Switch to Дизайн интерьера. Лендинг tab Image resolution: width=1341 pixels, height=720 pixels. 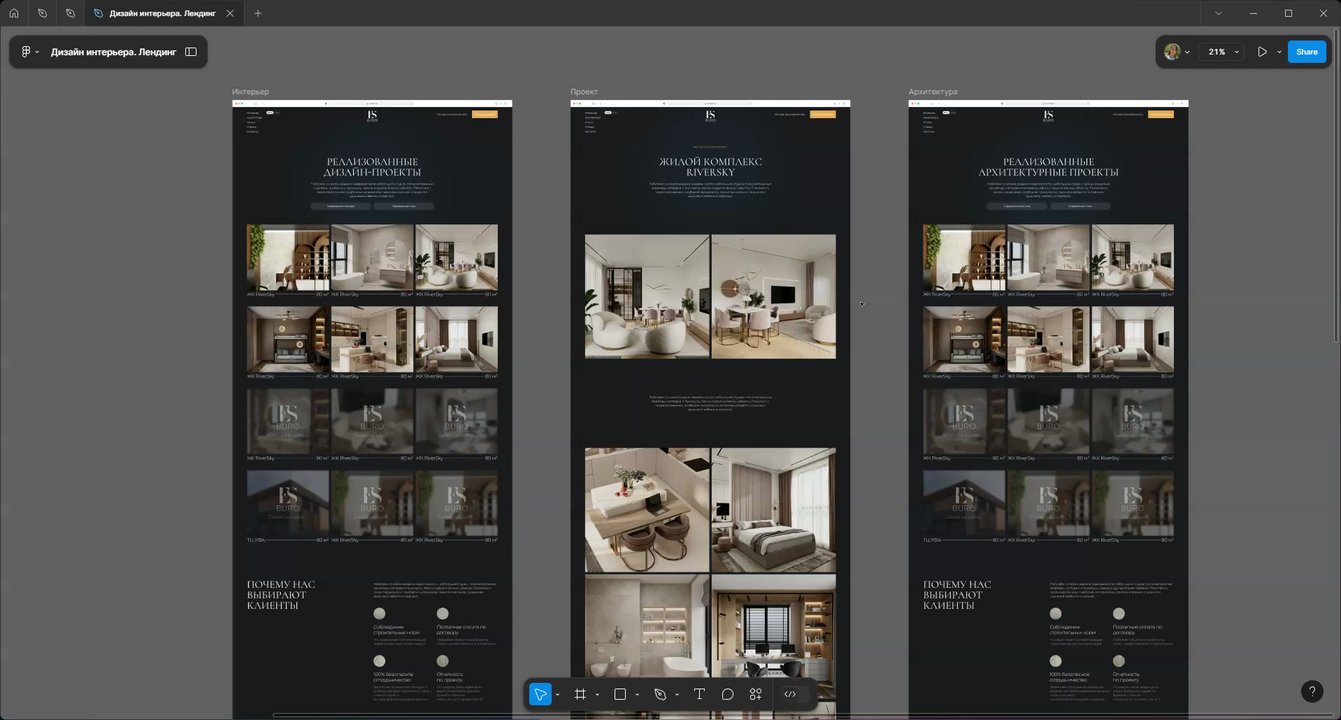click(164, 13)
